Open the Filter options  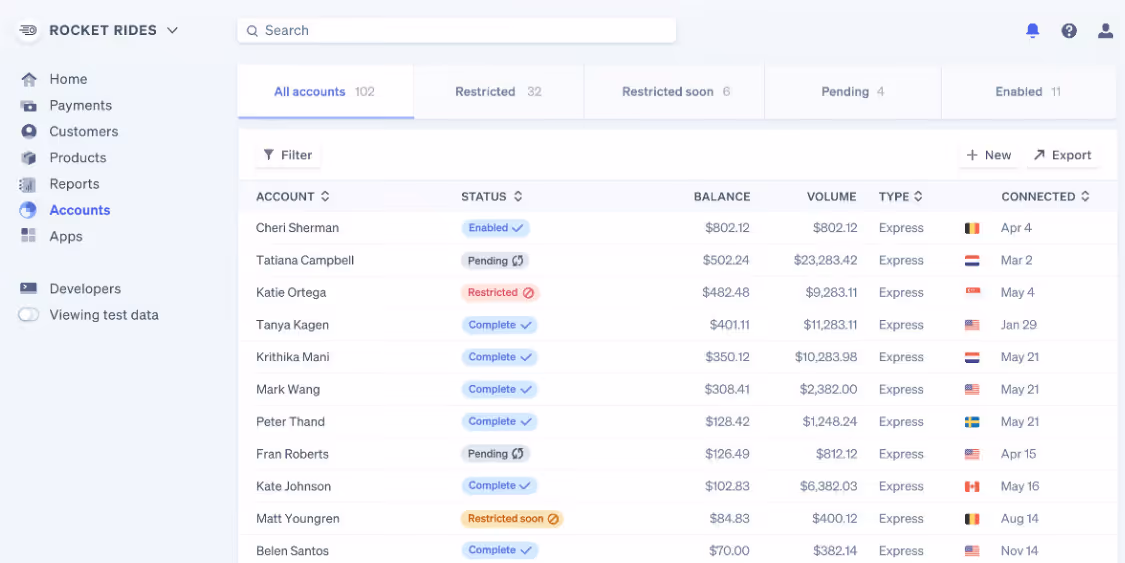point(288,155)
